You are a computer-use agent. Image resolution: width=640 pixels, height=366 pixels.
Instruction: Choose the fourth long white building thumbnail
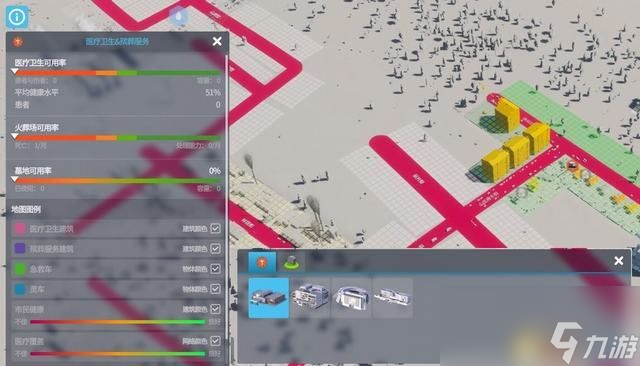click(393, 298)
